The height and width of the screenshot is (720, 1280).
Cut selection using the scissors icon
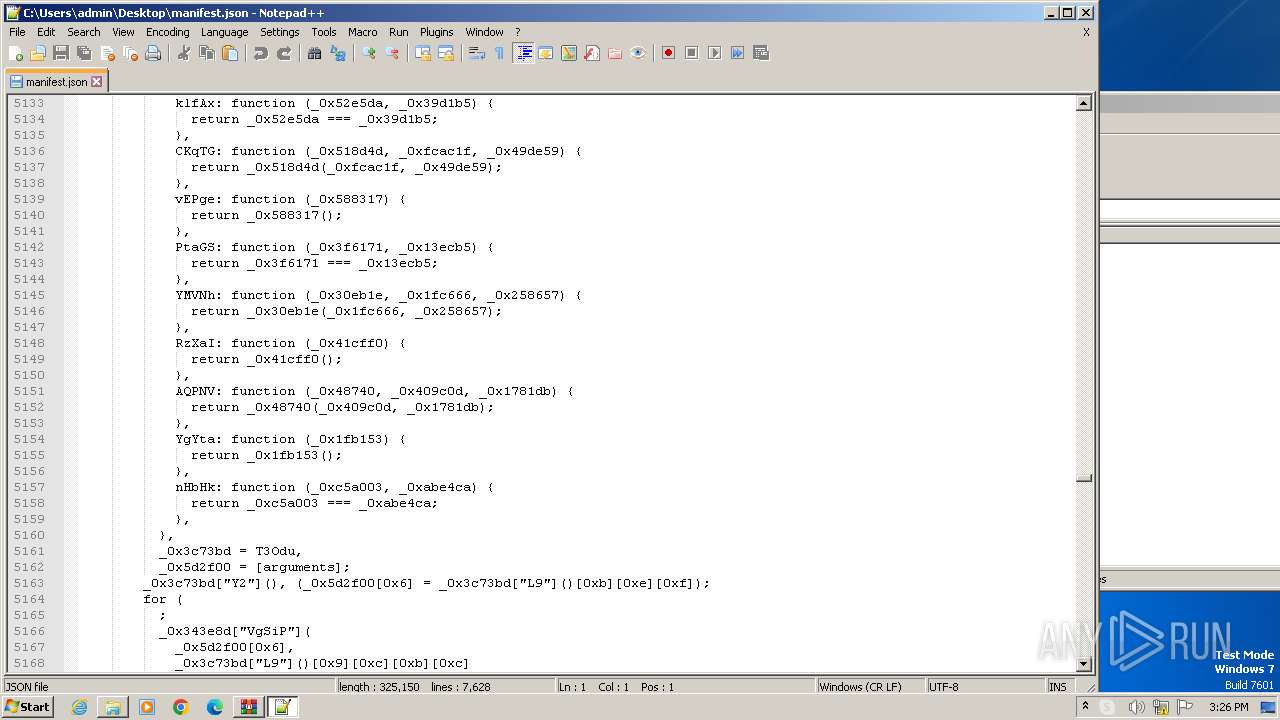(184, 53)
